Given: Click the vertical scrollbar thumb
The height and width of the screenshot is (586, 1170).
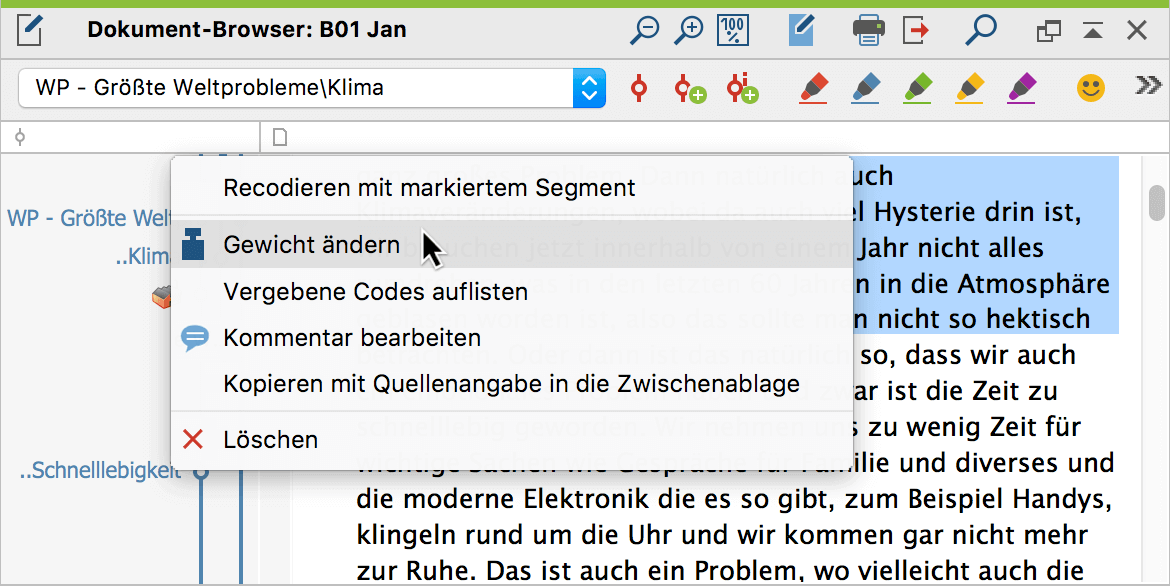Looking at the screenshot, I should click(x=1157, y=204).
